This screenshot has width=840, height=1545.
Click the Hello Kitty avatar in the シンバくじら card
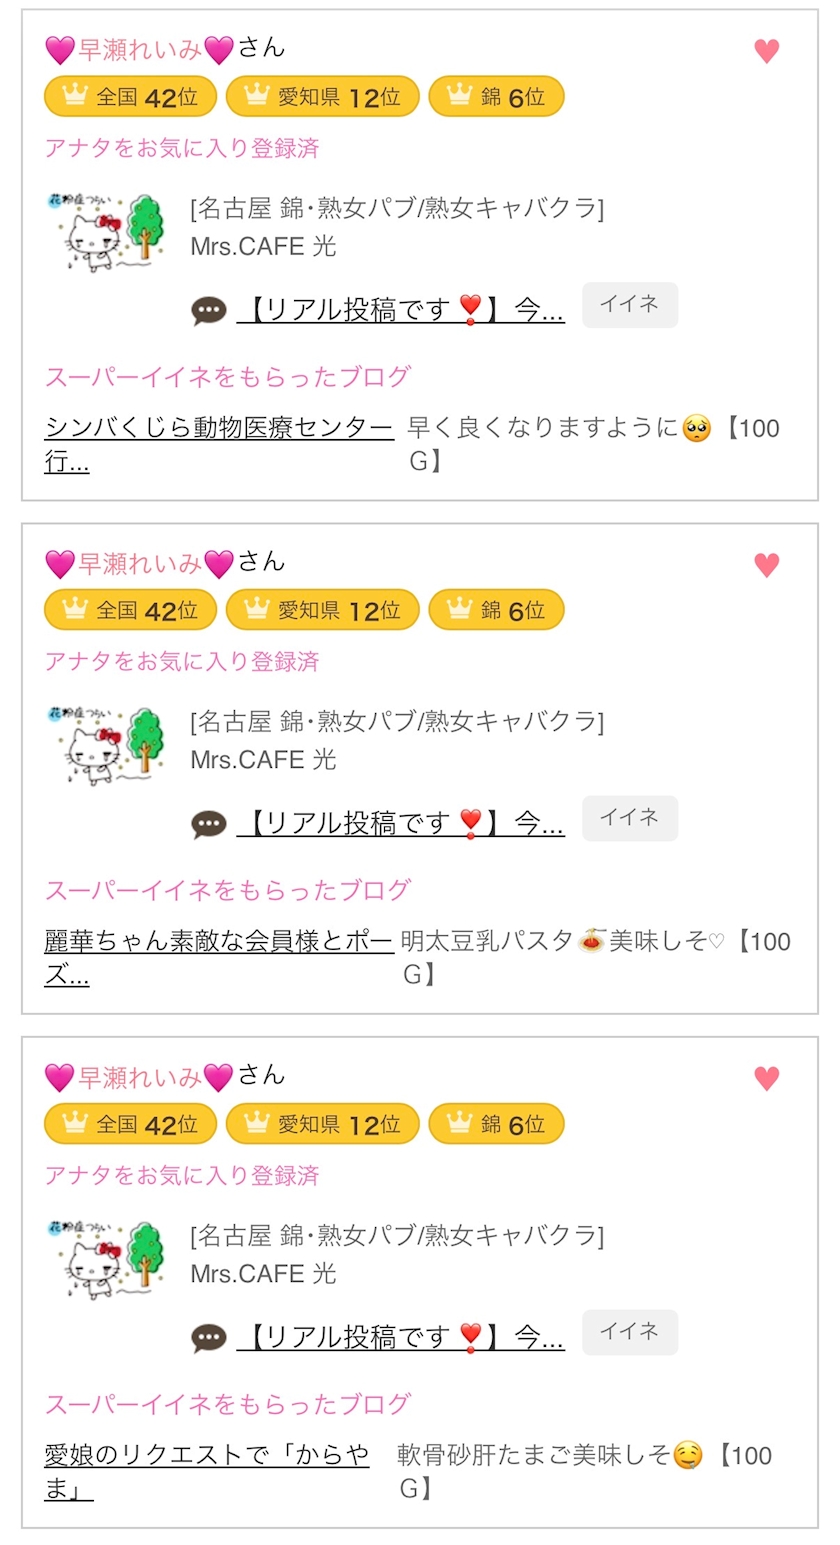click(x=106, y=232)
